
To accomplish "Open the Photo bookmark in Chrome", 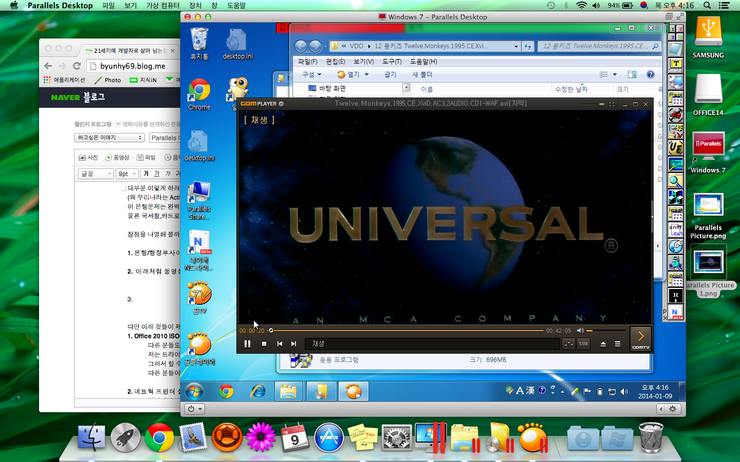I will 108,80.
